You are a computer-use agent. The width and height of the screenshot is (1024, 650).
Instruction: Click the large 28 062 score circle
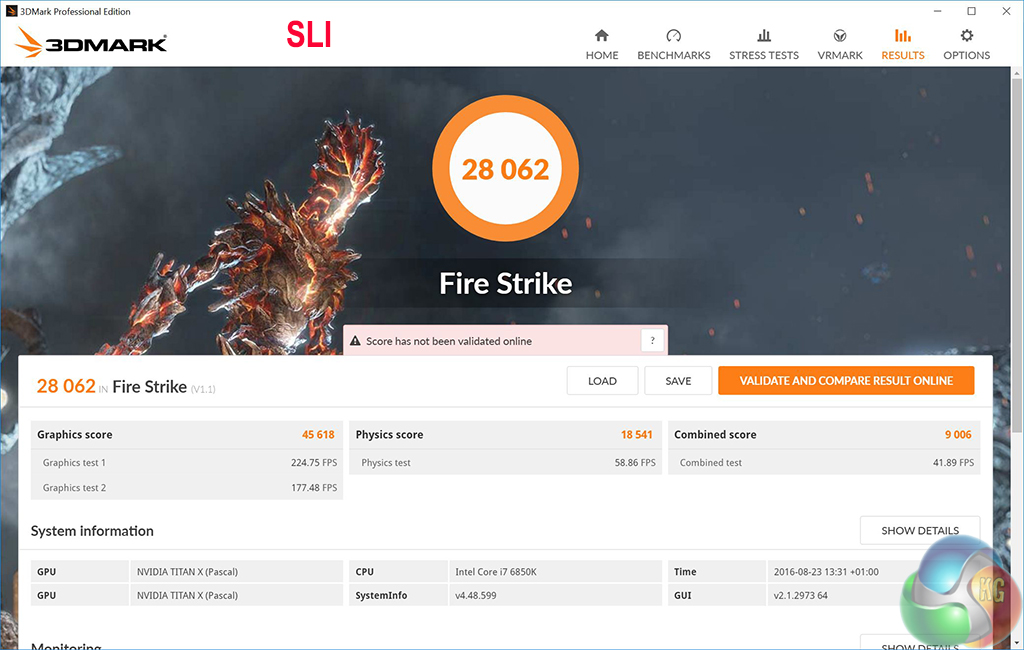(505, 169)
